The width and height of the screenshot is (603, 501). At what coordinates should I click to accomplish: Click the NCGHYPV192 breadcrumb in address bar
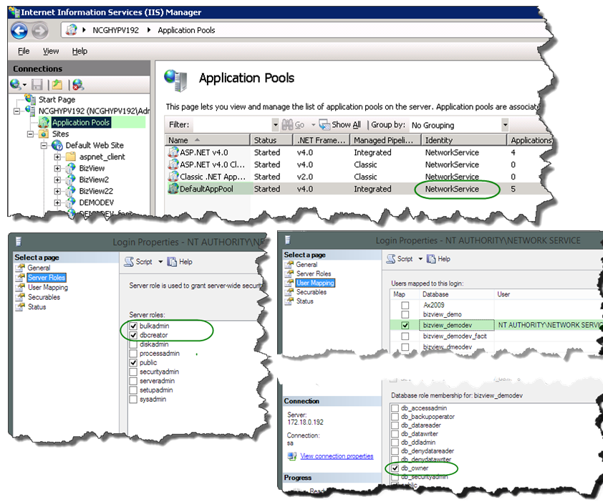(115, 30)
